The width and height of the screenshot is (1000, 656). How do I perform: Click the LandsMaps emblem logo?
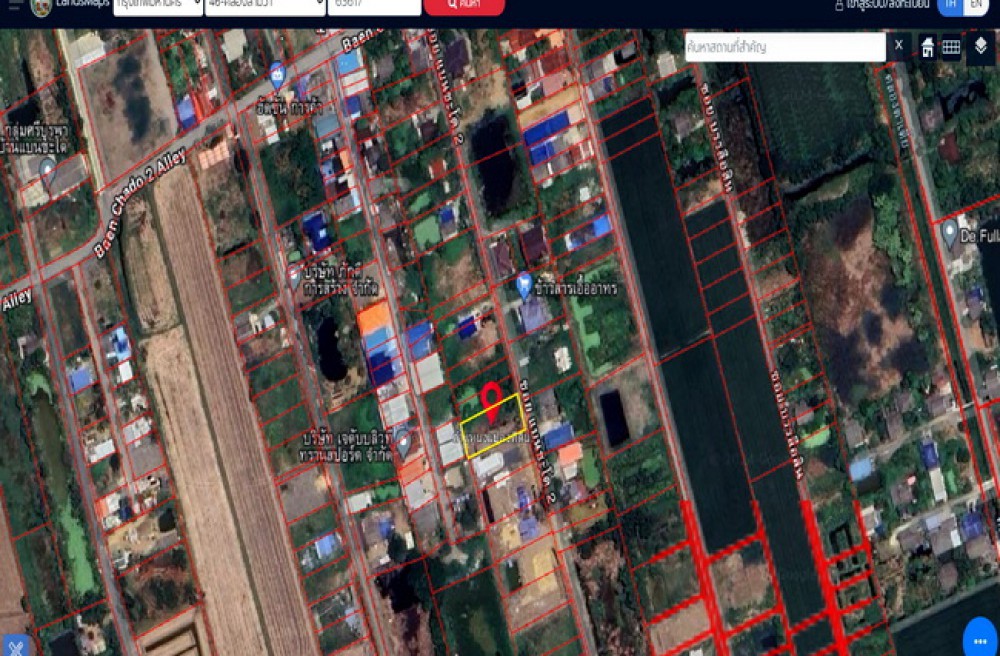click(41, 6)
